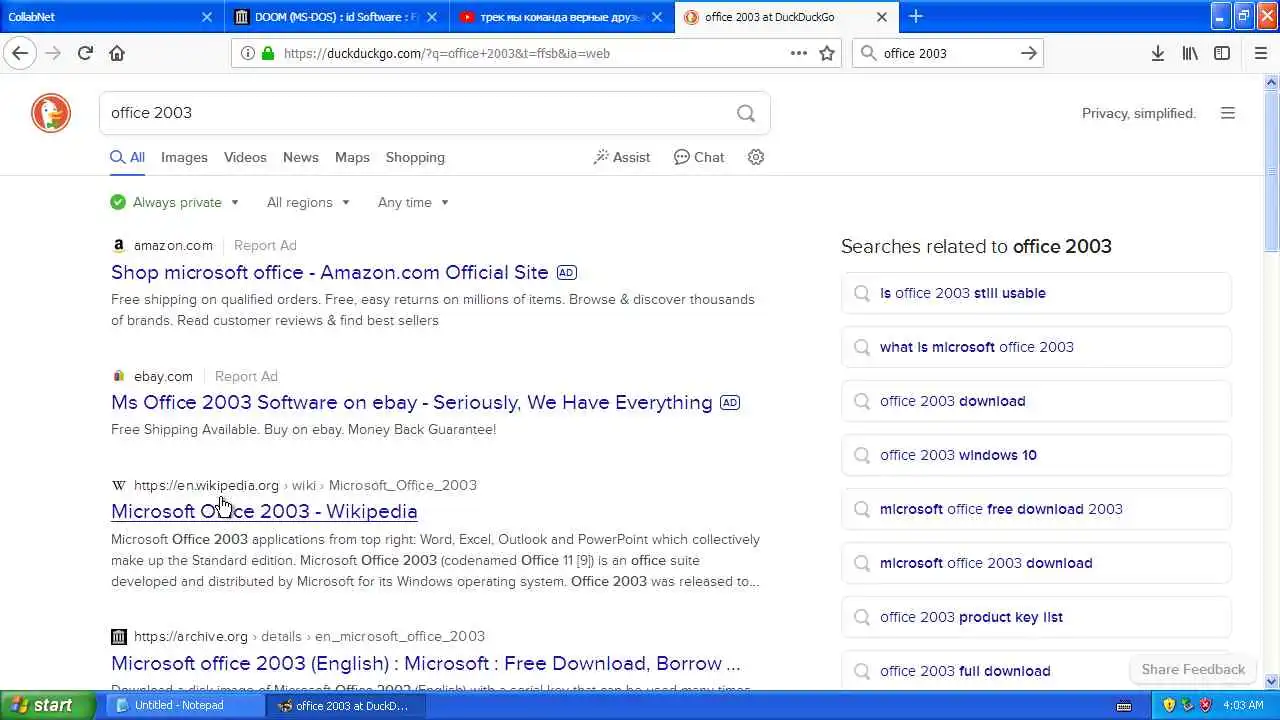Search 'office 2003 windows 10' suggestion
This screenshot has height=720, width=1280.
pos(1036,455)
